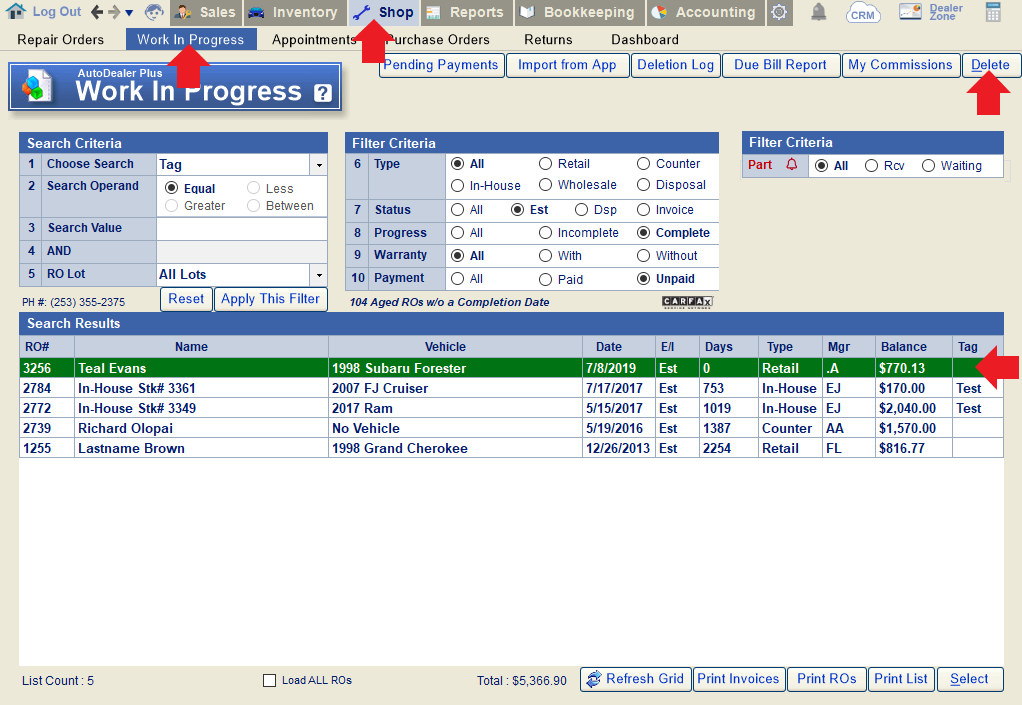Click Import from App button

click(x=567, y=65)
